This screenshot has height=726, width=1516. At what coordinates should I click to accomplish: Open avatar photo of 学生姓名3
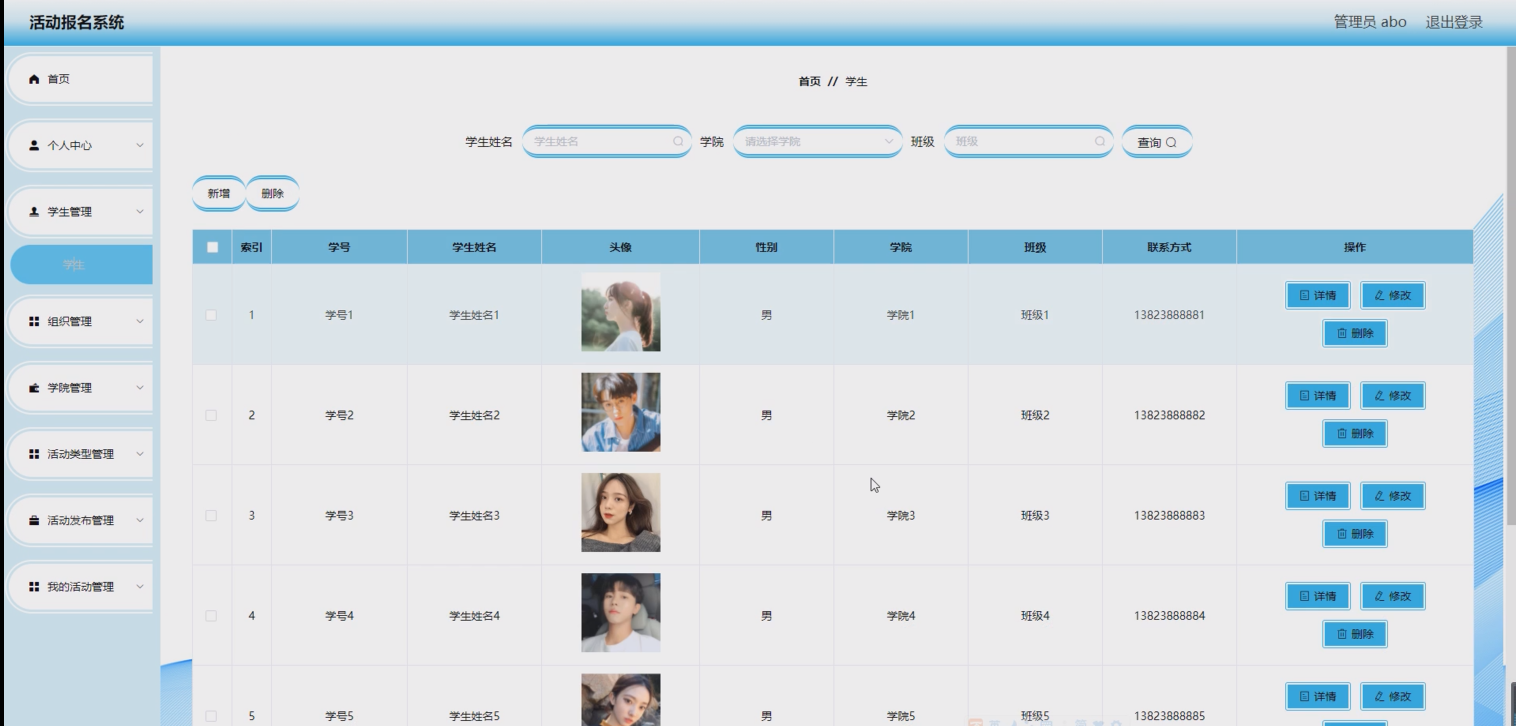coord(621,513)
